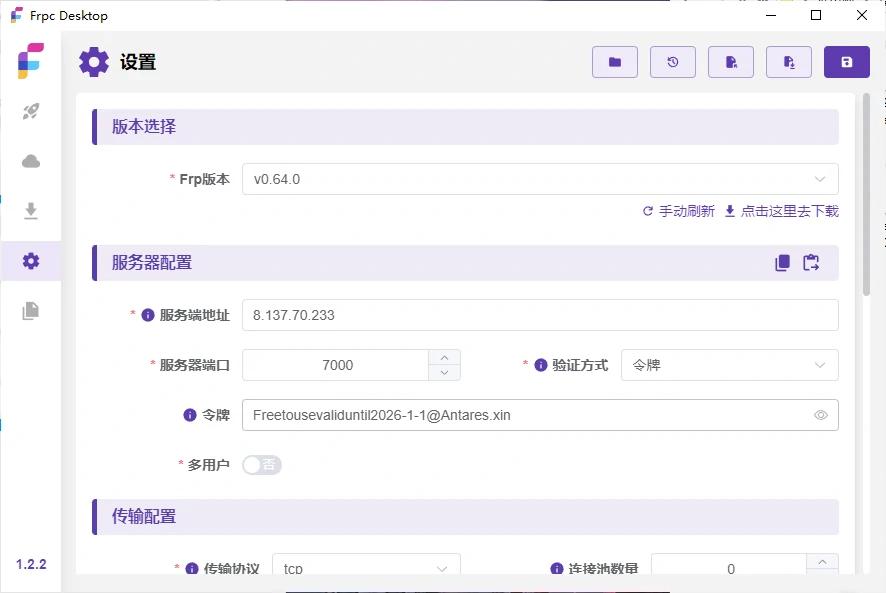
Task: Click the clipboard paste server config icon
Action: click(x=811, y=263)
